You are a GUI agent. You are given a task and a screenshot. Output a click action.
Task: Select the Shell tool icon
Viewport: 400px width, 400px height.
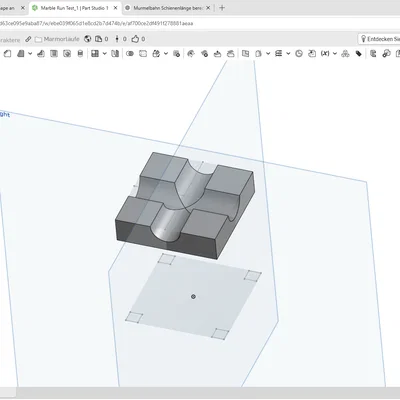[54, 53]
